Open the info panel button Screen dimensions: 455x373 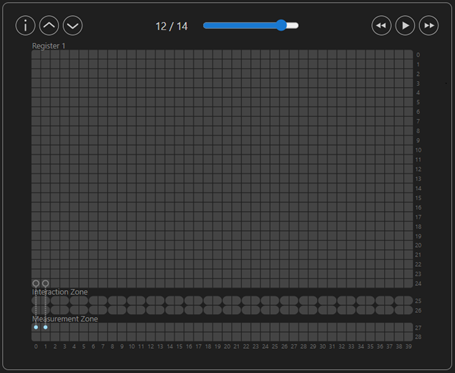point(25,26)
